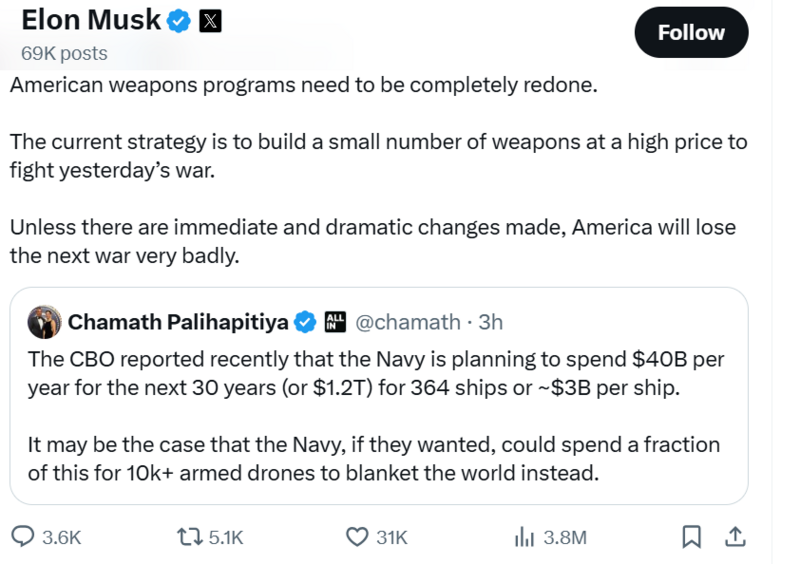This screenshot has width=800, height=564.
Task: Click the @chamath handle
Action: [x=408, y=322]
